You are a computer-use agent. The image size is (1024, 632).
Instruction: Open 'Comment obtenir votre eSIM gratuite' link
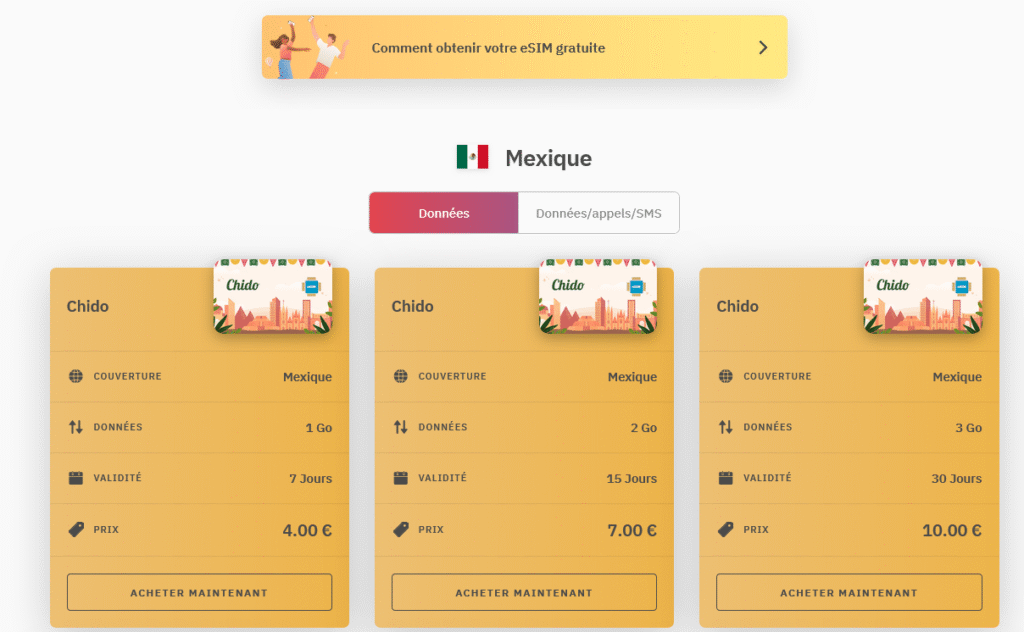pyautogui.click(x=488, y=48)
